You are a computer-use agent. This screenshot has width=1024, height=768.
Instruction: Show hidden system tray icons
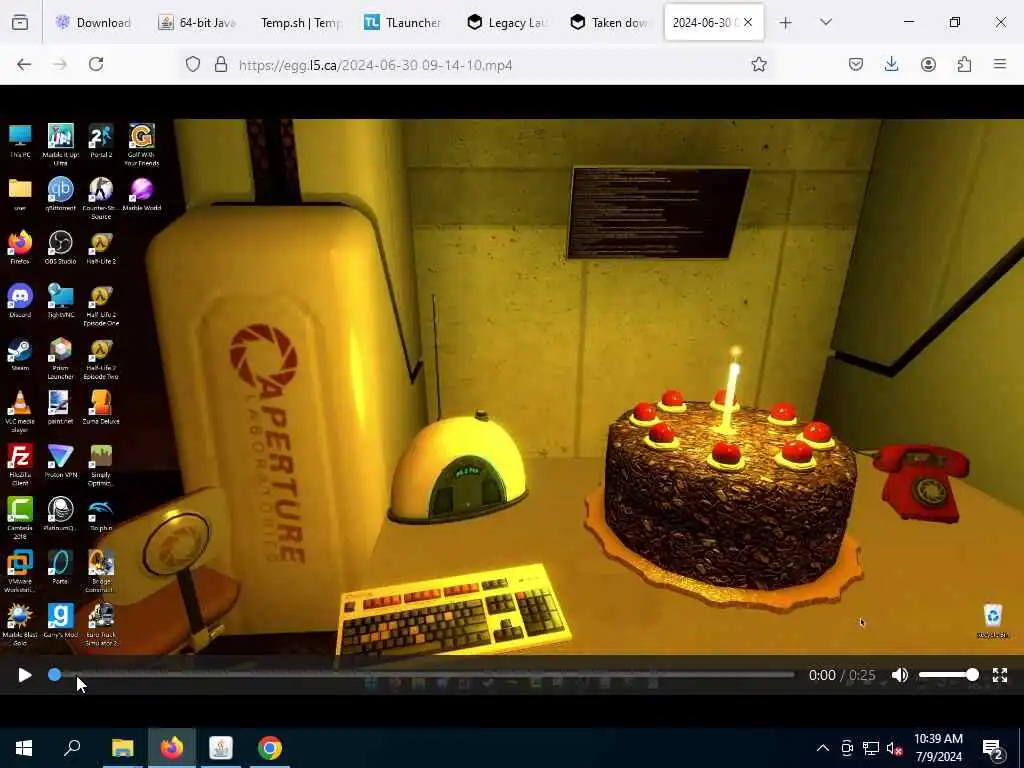click(823, 748)
